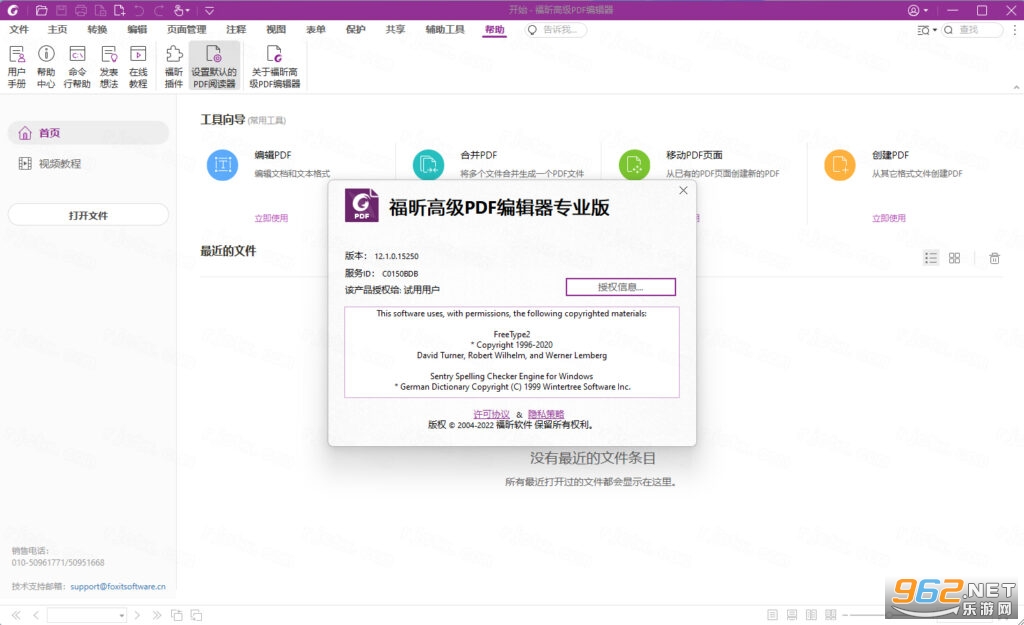Open the 许可协议 license link
Viewport: 1024px width, 625px height.
[491, 414]
